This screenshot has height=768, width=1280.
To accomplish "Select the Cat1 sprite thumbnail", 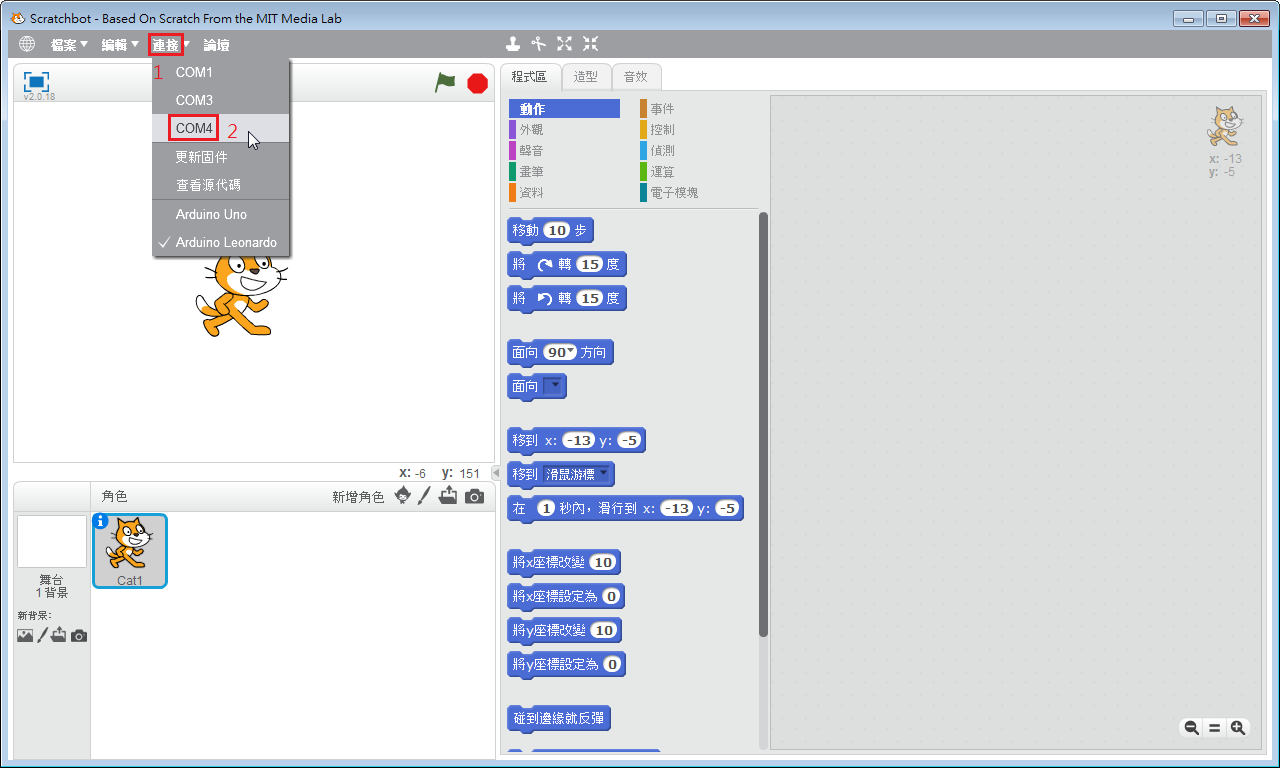I will click(130, 551).
